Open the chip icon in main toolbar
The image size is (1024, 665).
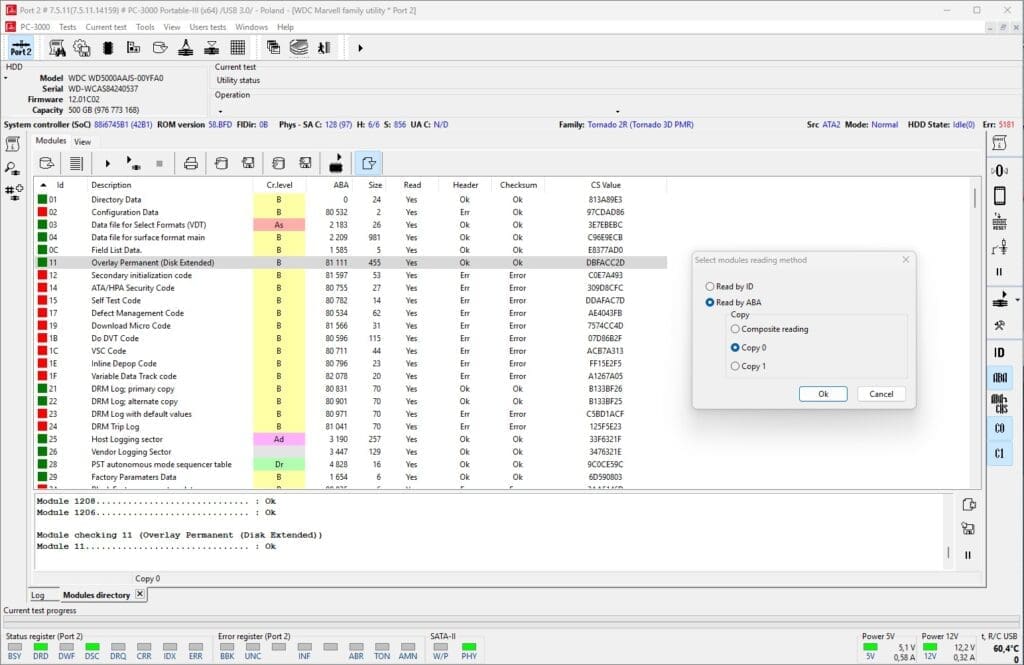point(108,48)
